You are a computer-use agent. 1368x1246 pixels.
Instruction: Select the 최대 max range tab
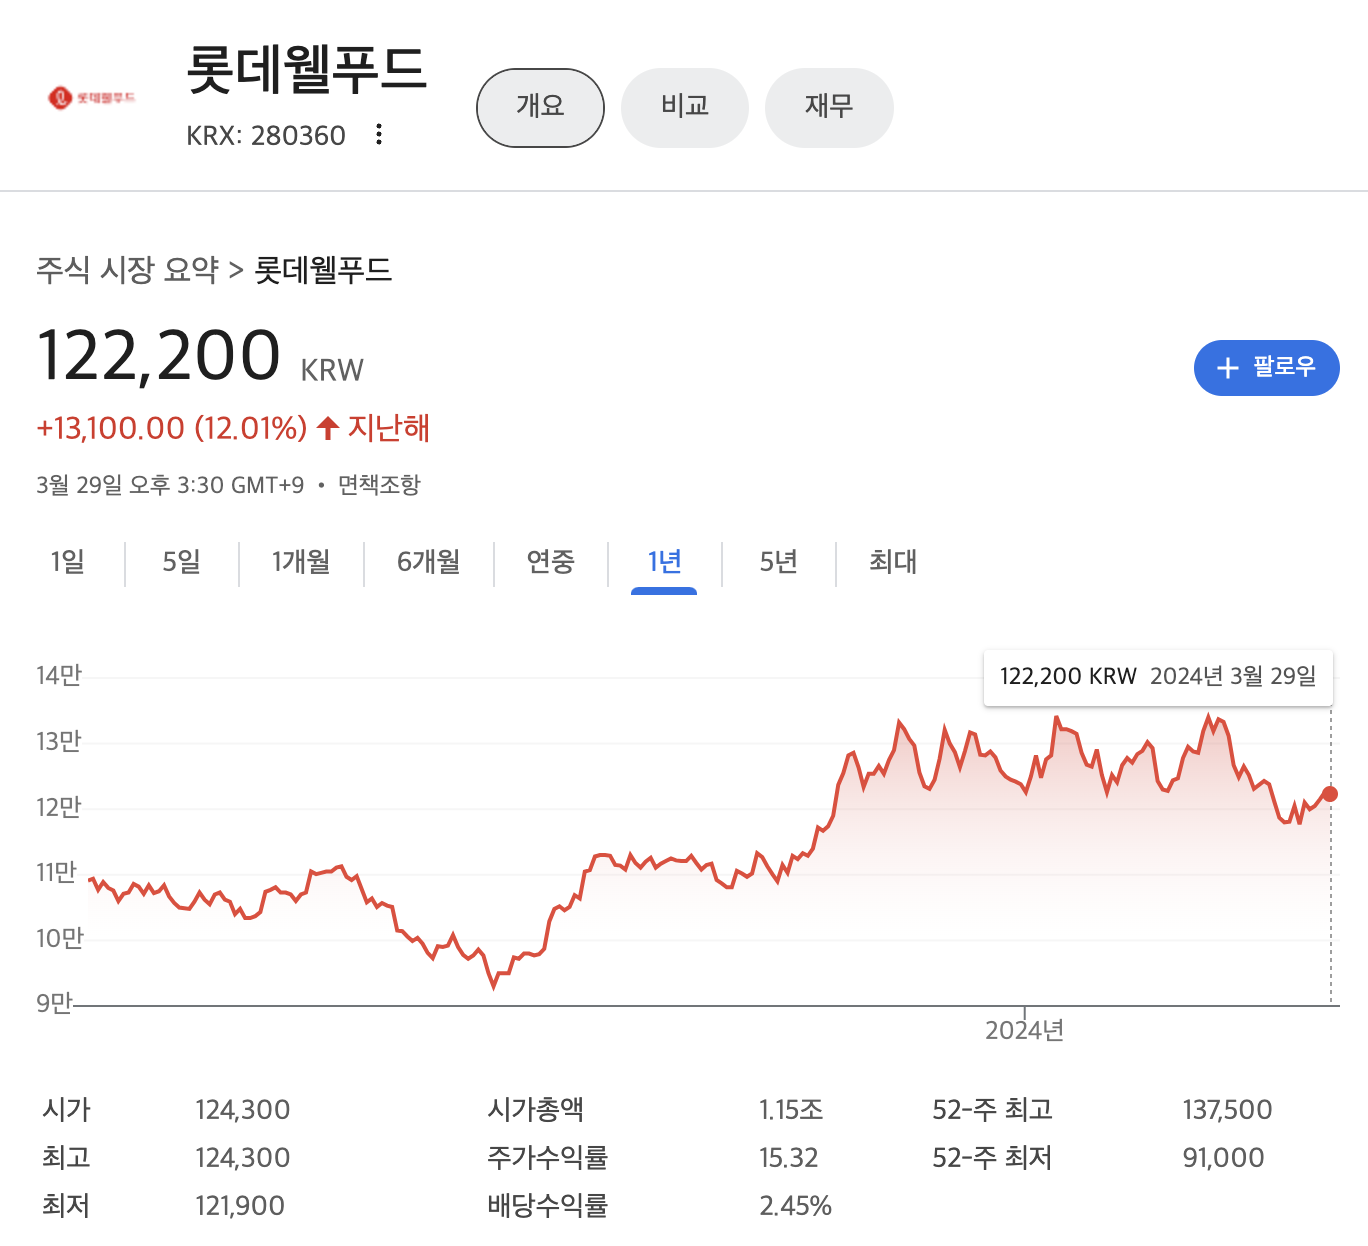pos(893,562)
